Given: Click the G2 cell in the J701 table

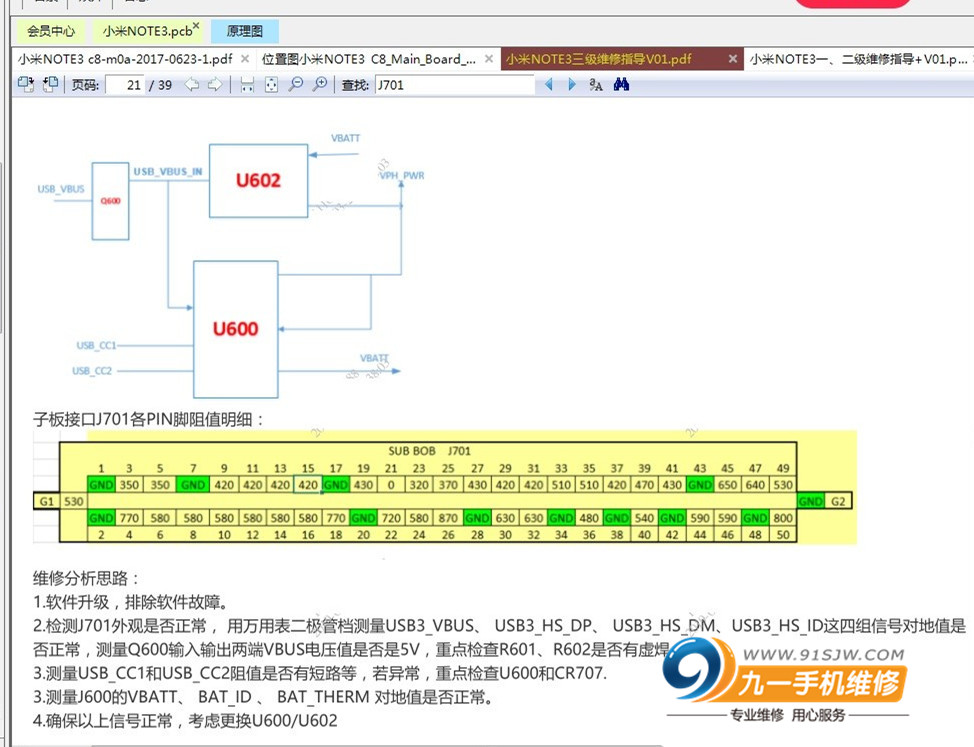Looking at the screenshot, I should [838, 501].
